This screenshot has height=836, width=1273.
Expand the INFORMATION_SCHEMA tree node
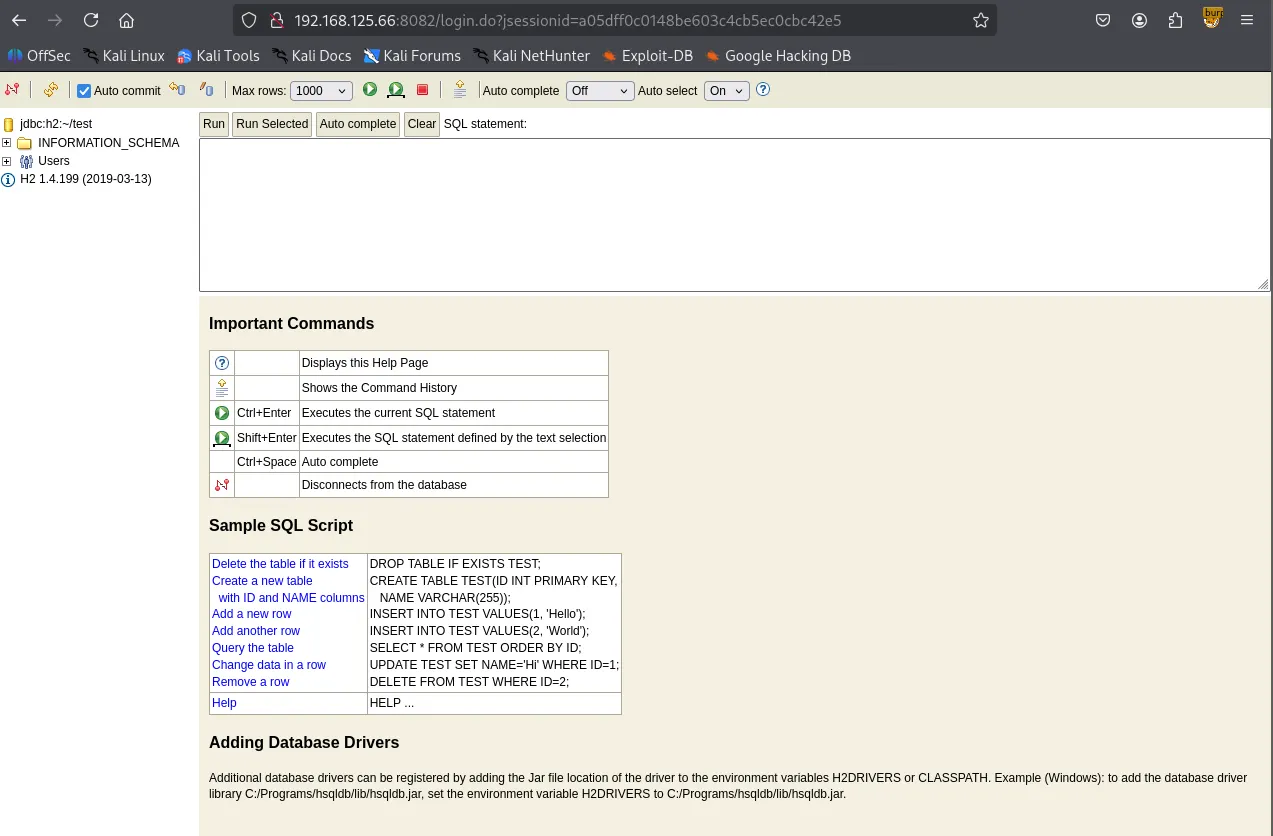point(7,143)
